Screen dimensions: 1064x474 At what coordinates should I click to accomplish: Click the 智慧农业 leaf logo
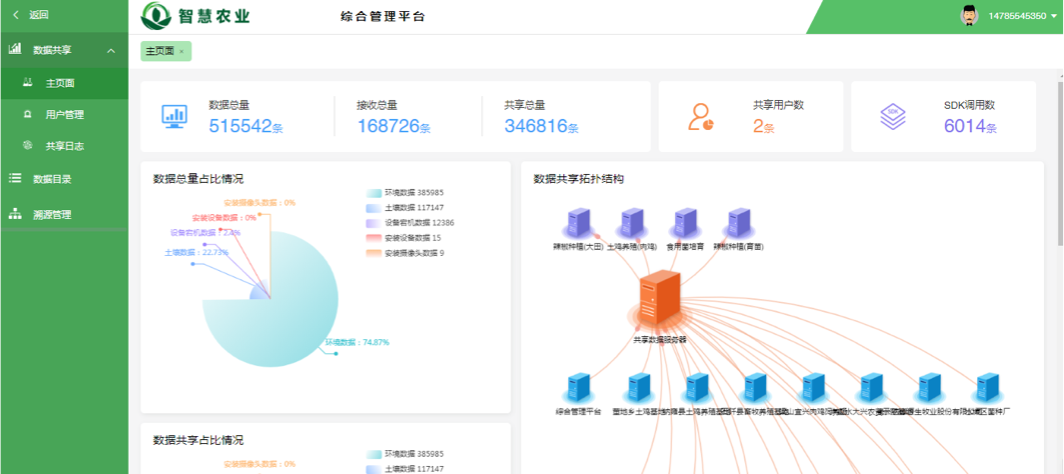[157, 16]
